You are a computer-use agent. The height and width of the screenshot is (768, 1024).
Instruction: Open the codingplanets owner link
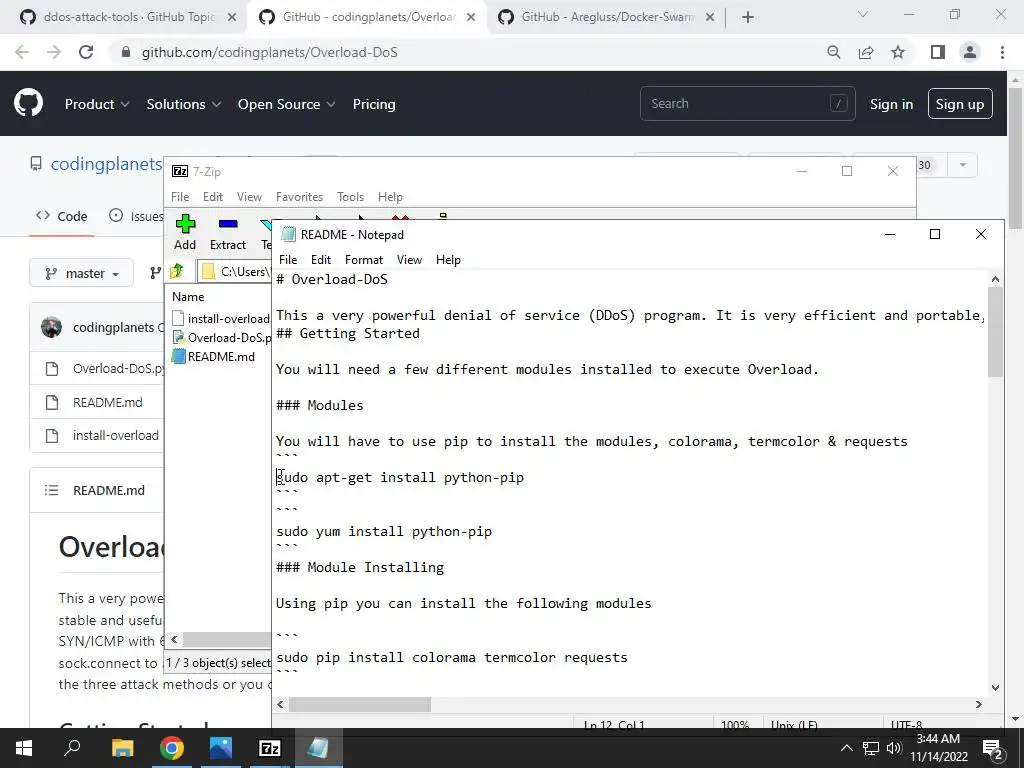tap(106, 164)
